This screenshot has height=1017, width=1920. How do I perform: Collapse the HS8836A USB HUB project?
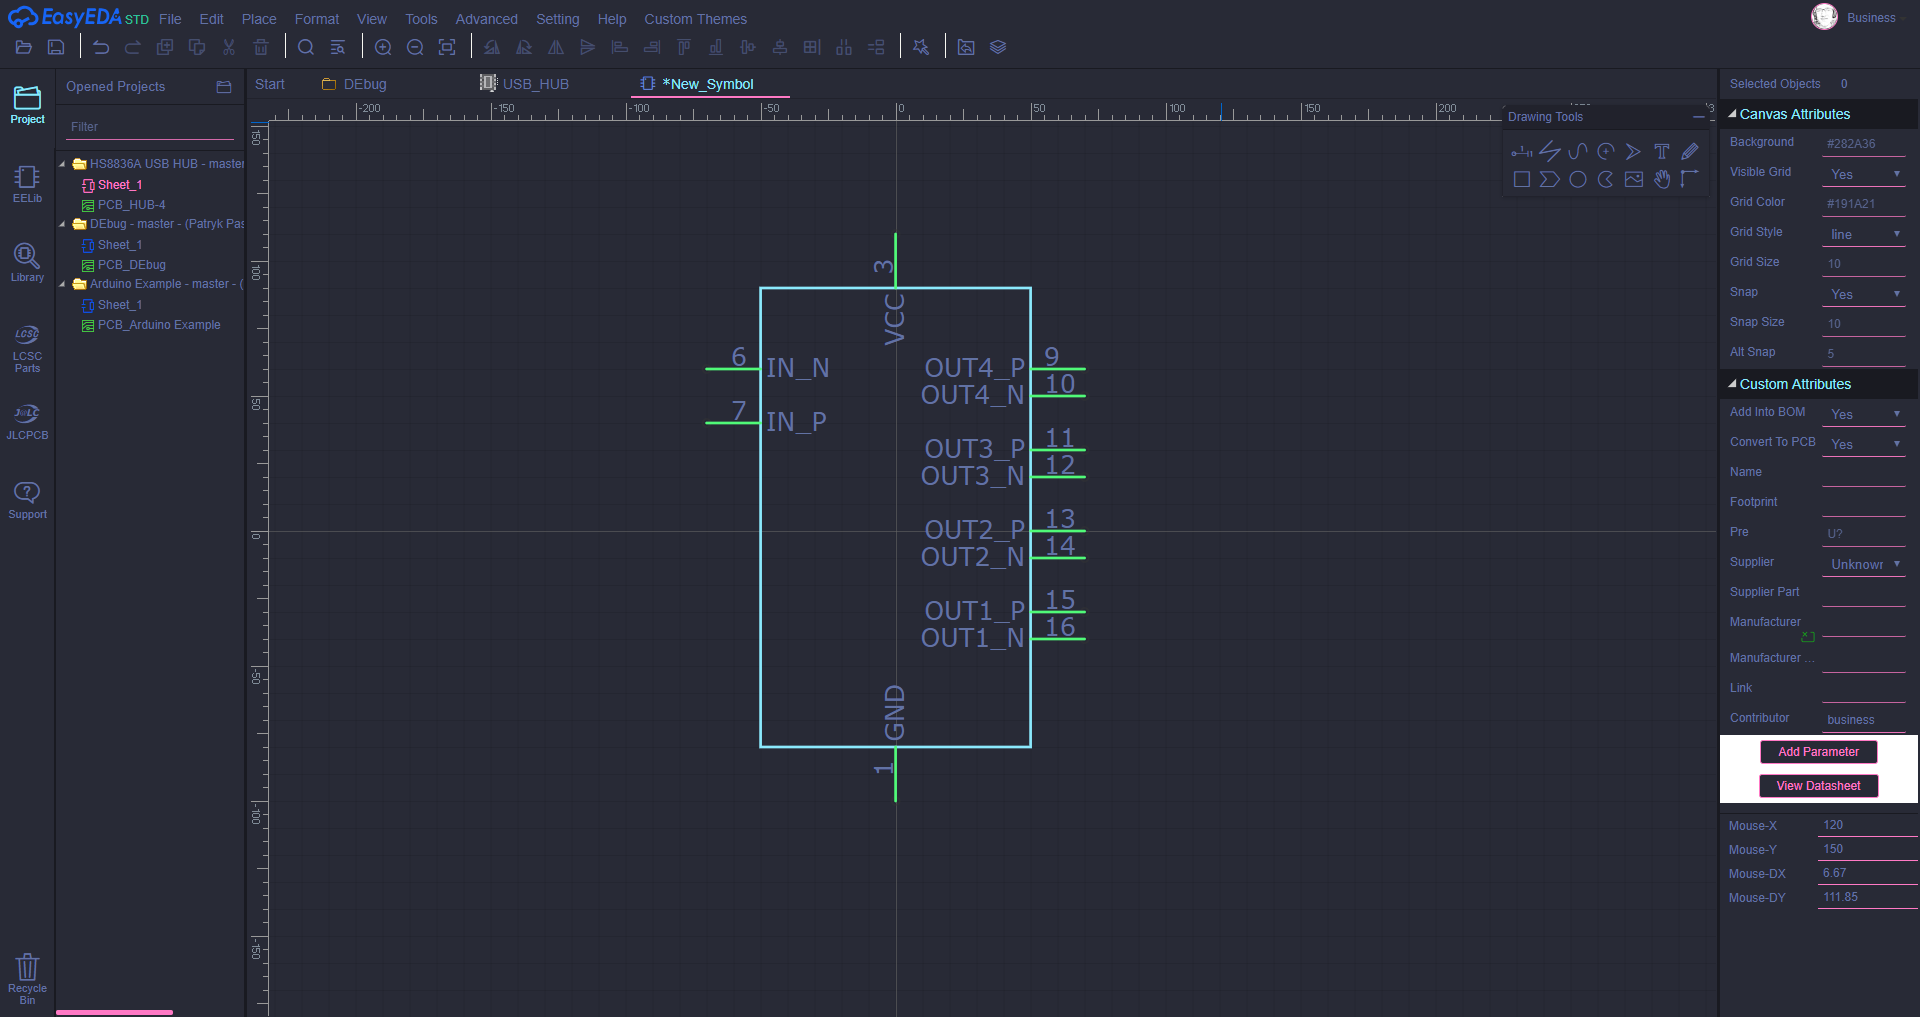coord(62,164)
